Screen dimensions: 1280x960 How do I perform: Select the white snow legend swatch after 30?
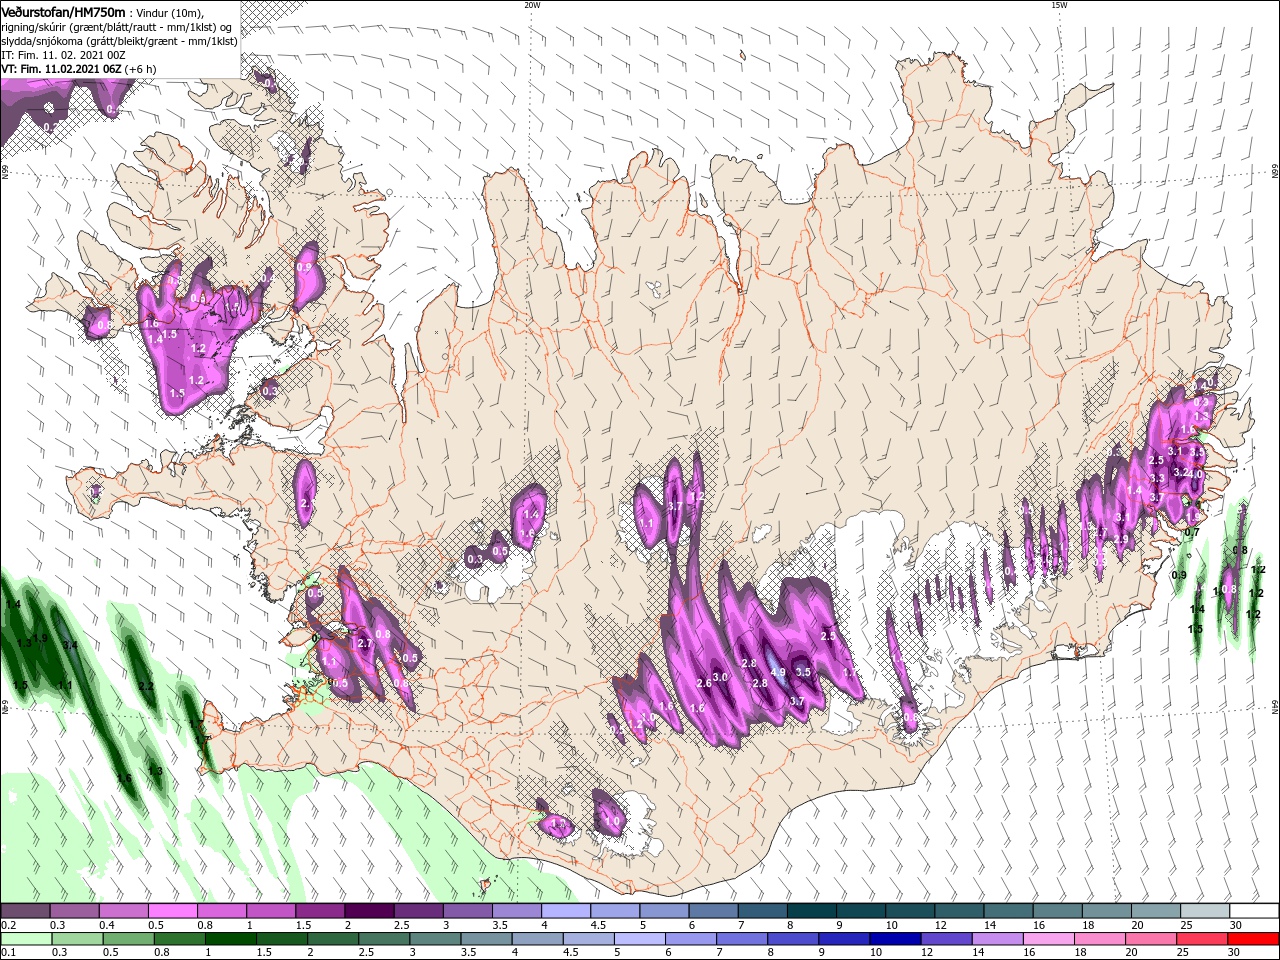tap(1254, 910)
